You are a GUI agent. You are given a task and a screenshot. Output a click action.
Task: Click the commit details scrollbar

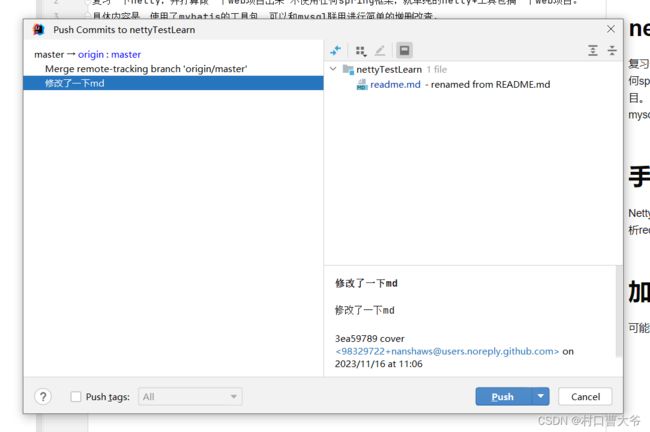(x=618, y=311)
